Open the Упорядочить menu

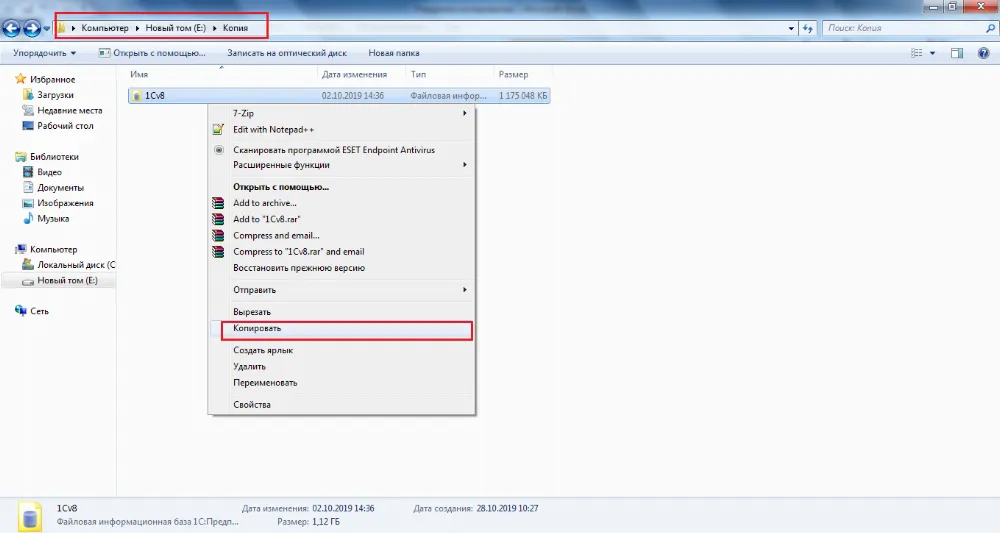tap(44, 53)
